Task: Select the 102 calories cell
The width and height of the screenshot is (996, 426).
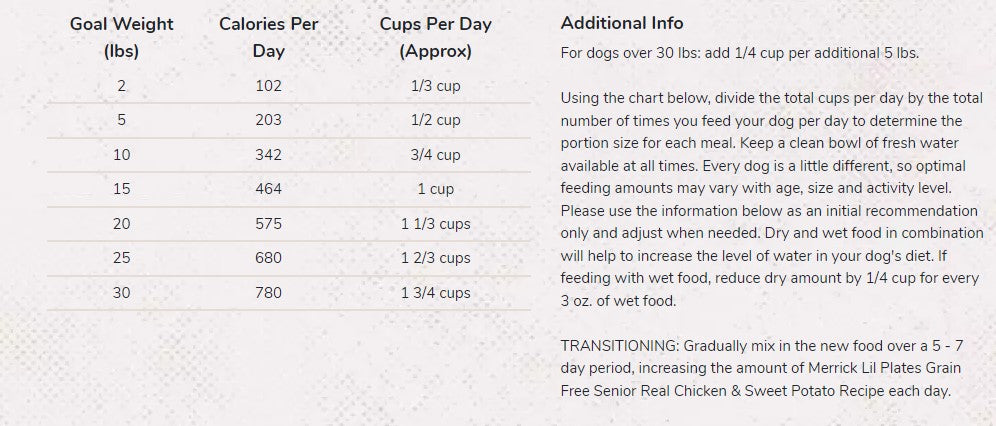Action: [x=269, y=86]
